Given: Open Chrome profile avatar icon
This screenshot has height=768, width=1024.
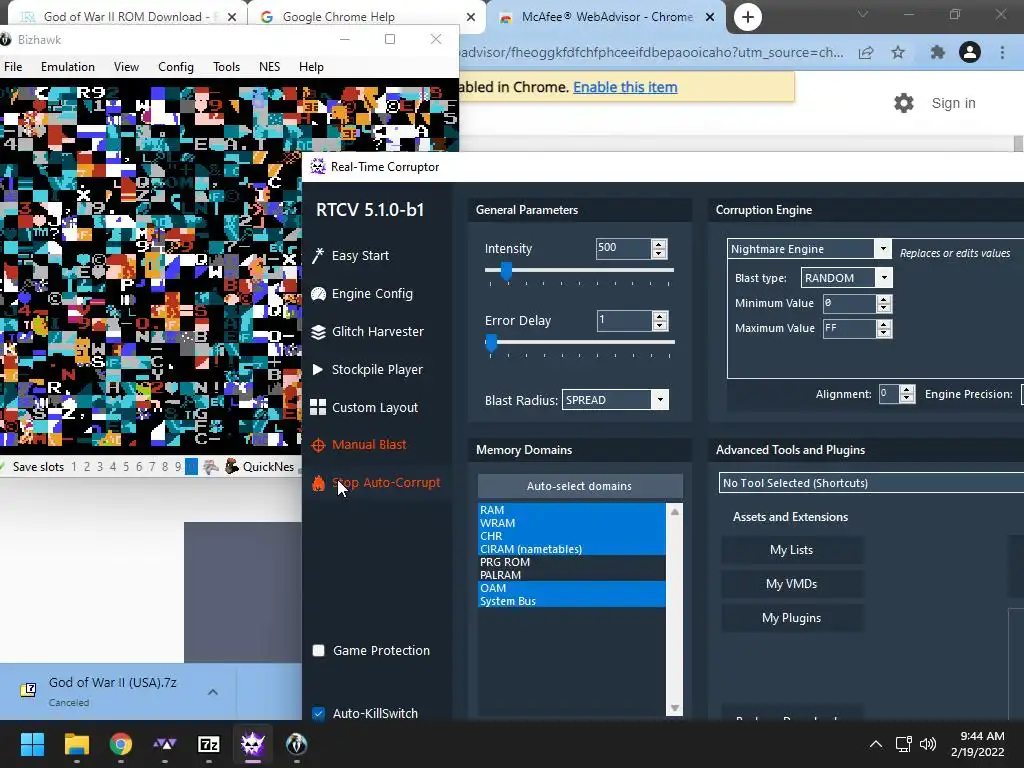Looking at the screenshot, I should pyautogui.click(x=970, y=52).
